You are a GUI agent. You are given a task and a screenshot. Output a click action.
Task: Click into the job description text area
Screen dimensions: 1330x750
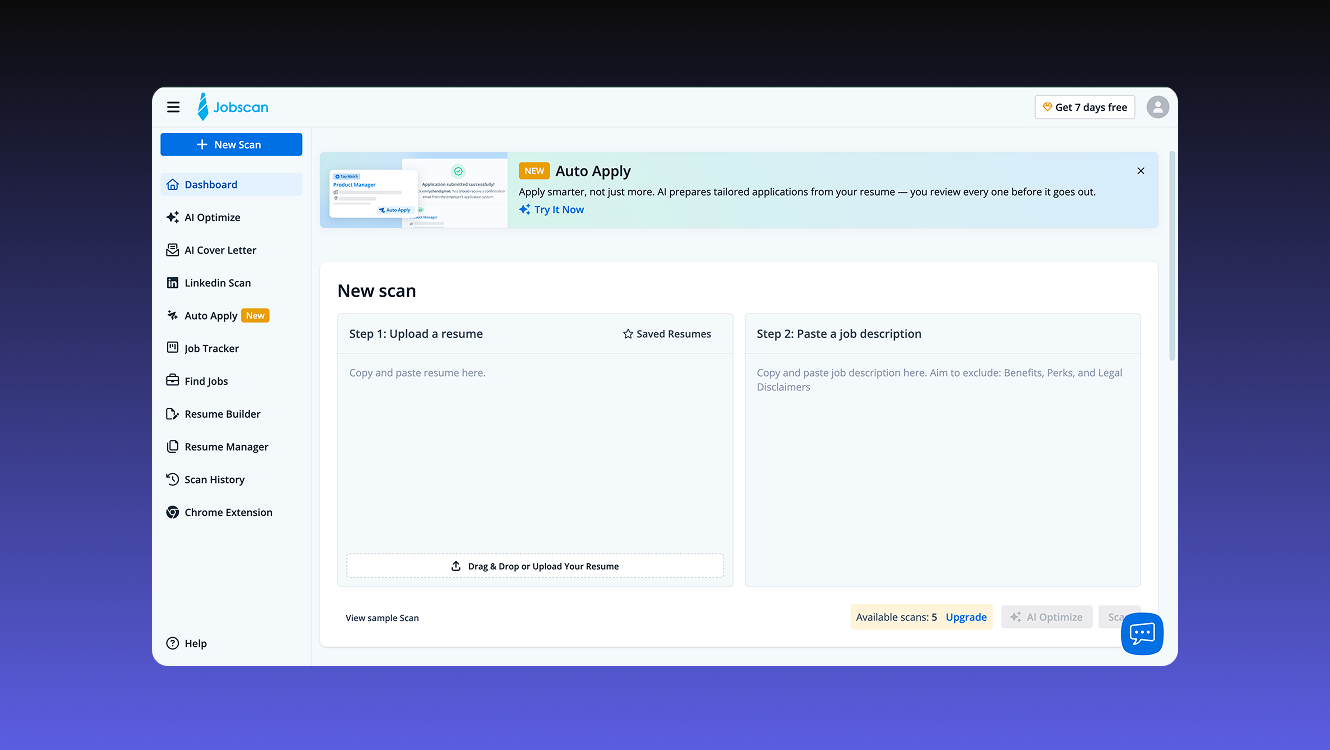pyautogui.click(x=943, y=470)
